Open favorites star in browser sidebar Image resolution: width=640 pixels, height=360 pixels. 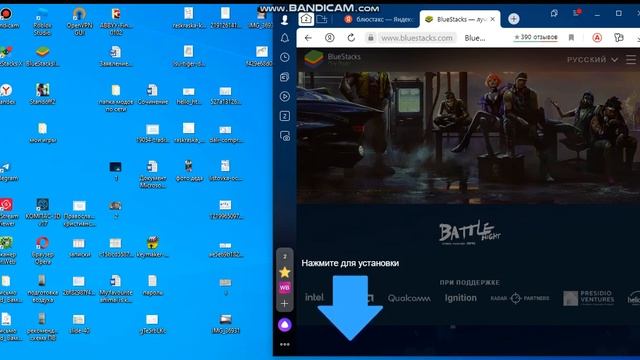click(284, 272)
